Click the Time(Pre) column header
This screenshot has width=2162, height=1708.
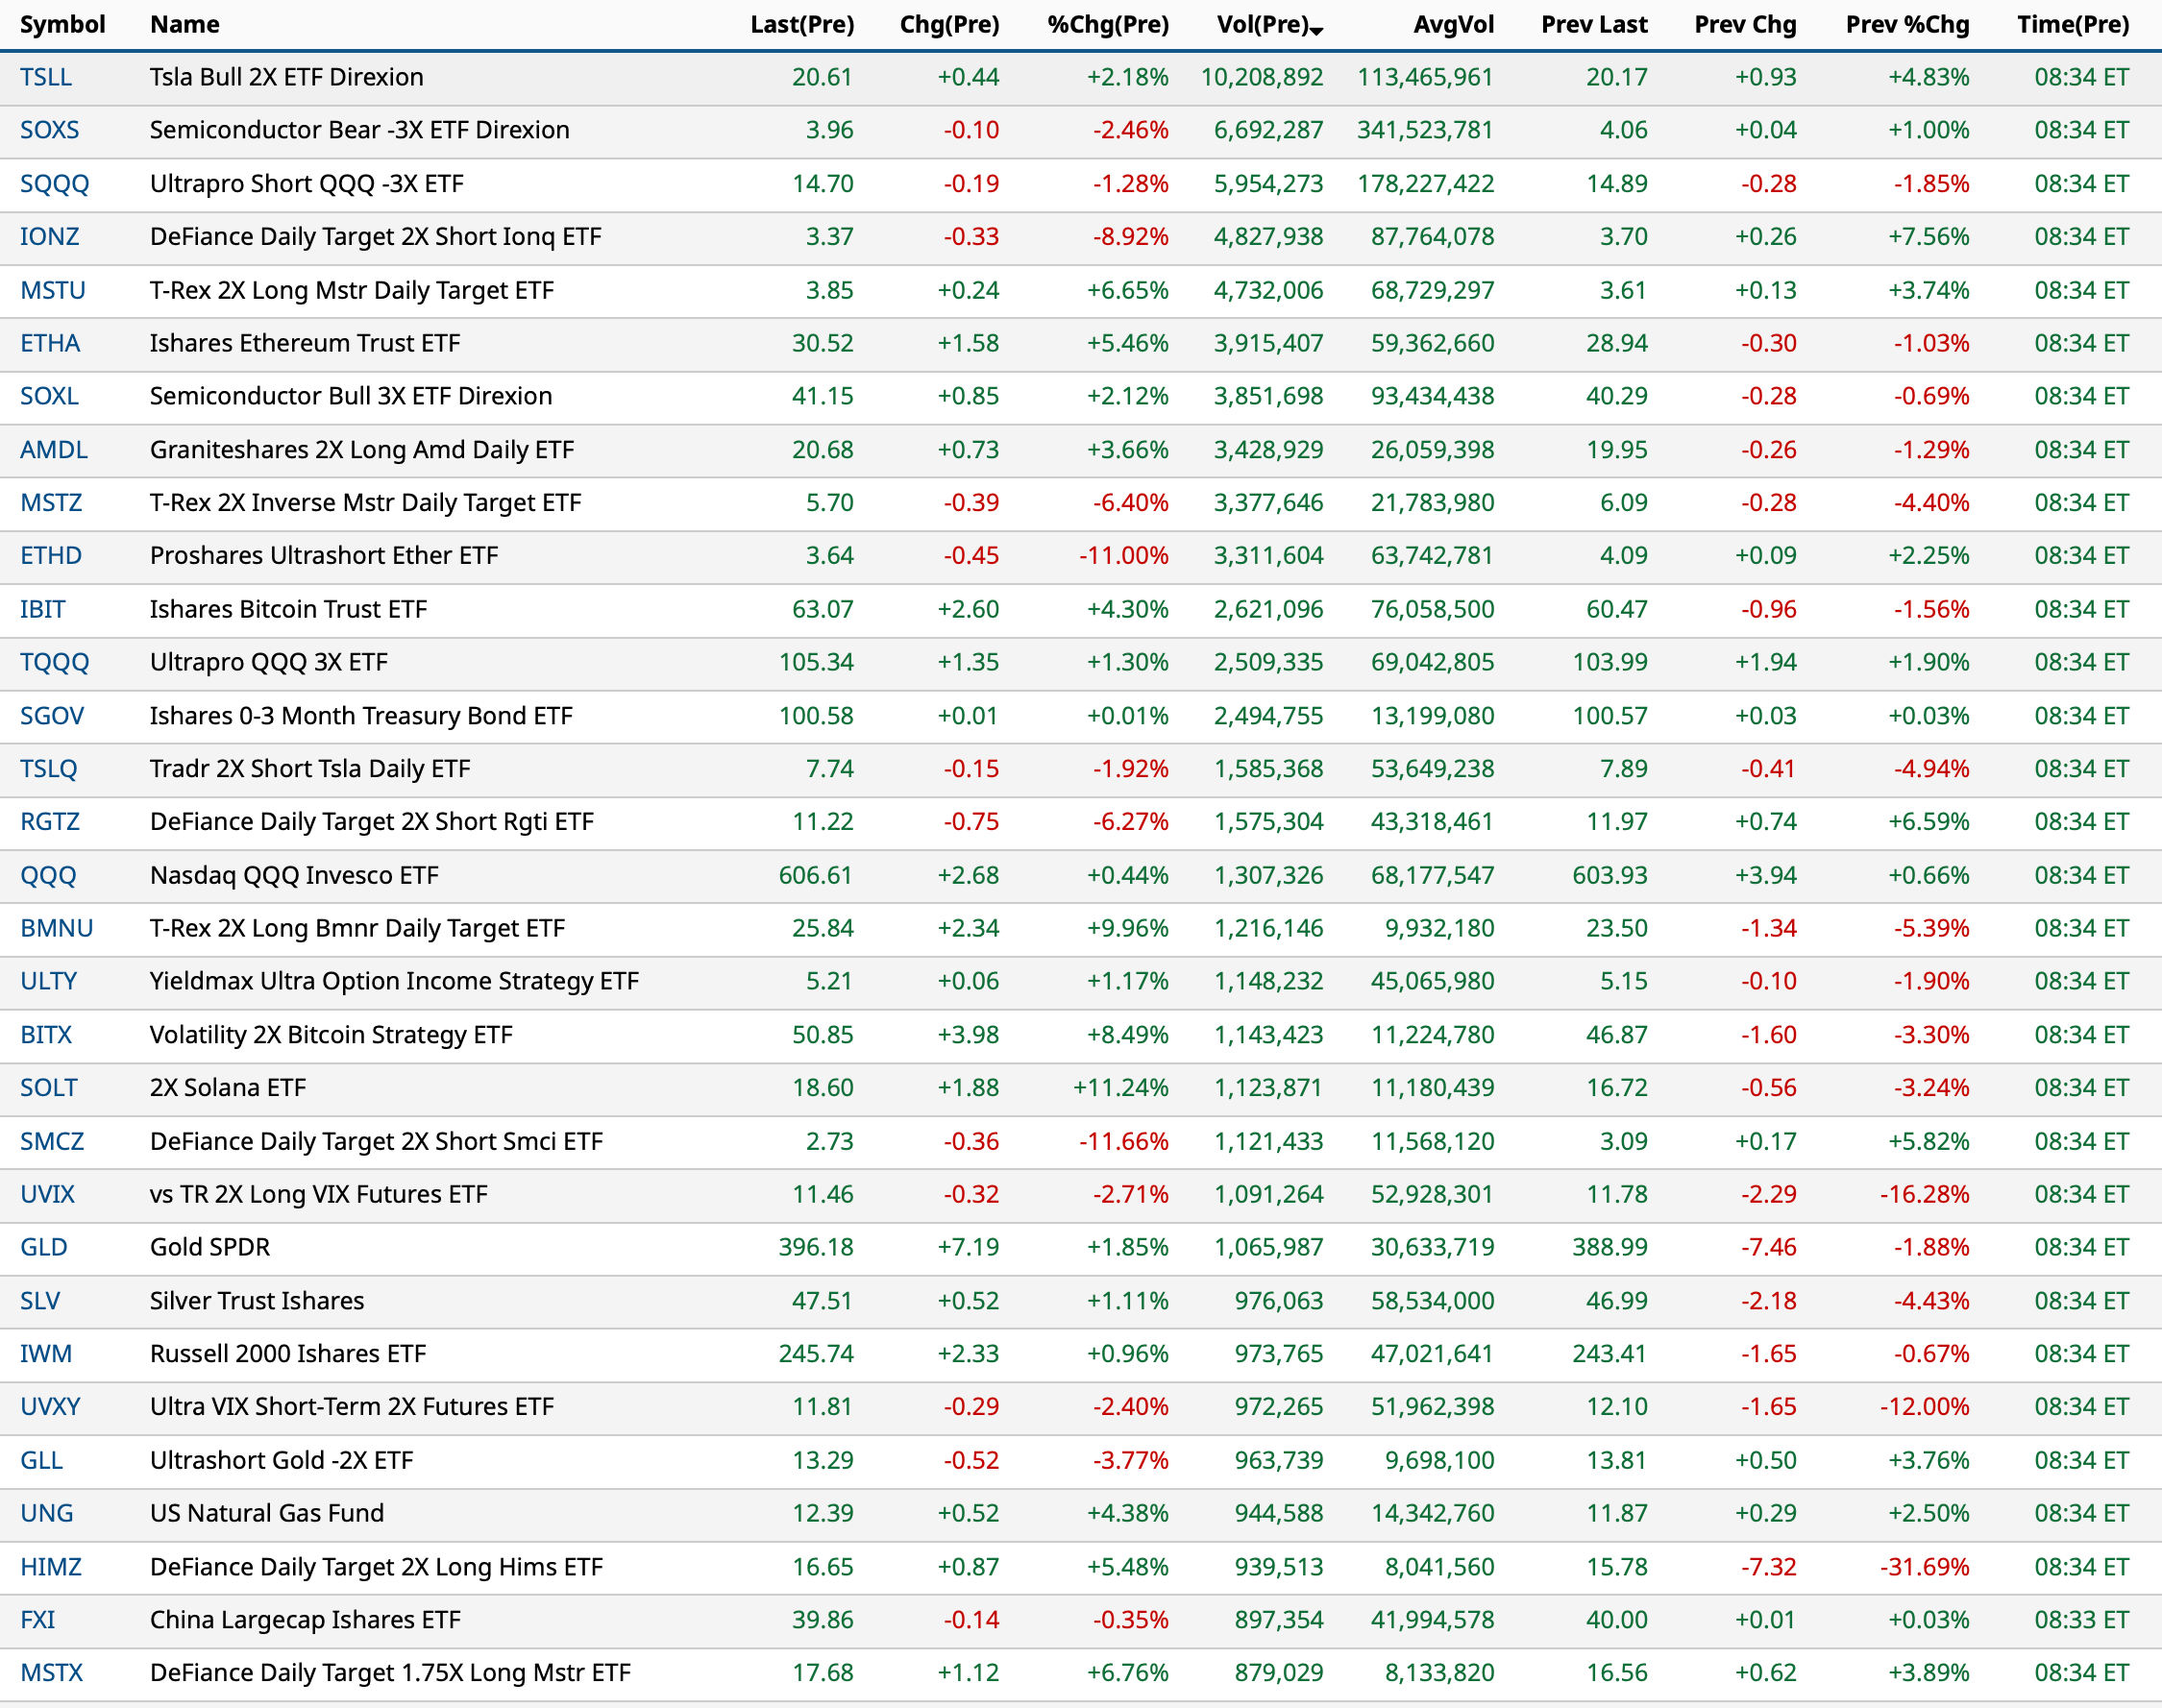[x=2072, y=25]
